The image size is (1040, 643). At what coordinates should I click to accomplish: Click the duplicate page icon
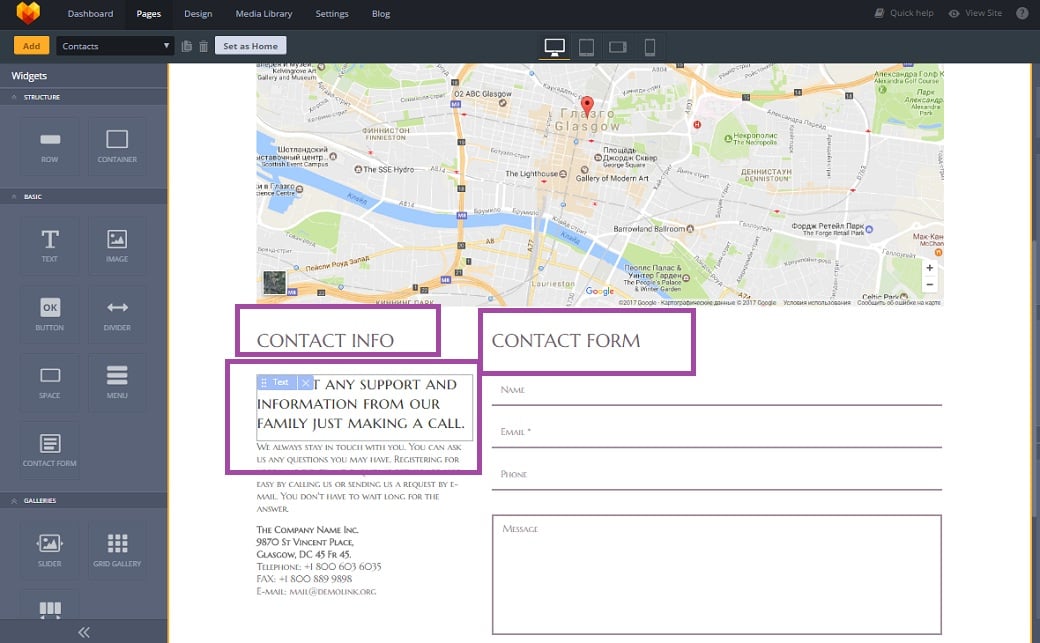coord(187,46)
